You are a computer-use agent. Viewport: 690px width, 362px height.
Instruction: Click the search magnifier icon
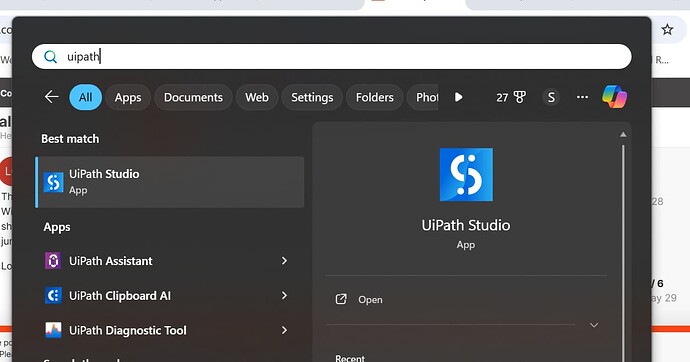point(51,57)
